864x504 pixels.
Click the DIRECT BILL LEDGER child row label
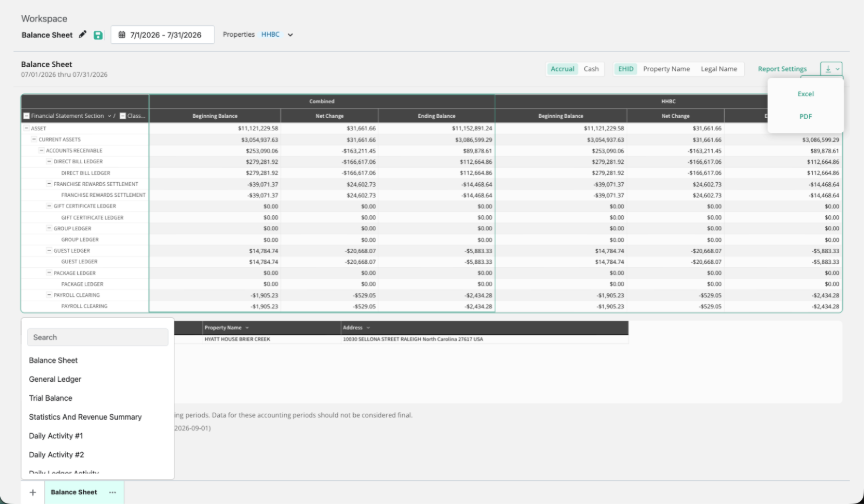point(85,173)
